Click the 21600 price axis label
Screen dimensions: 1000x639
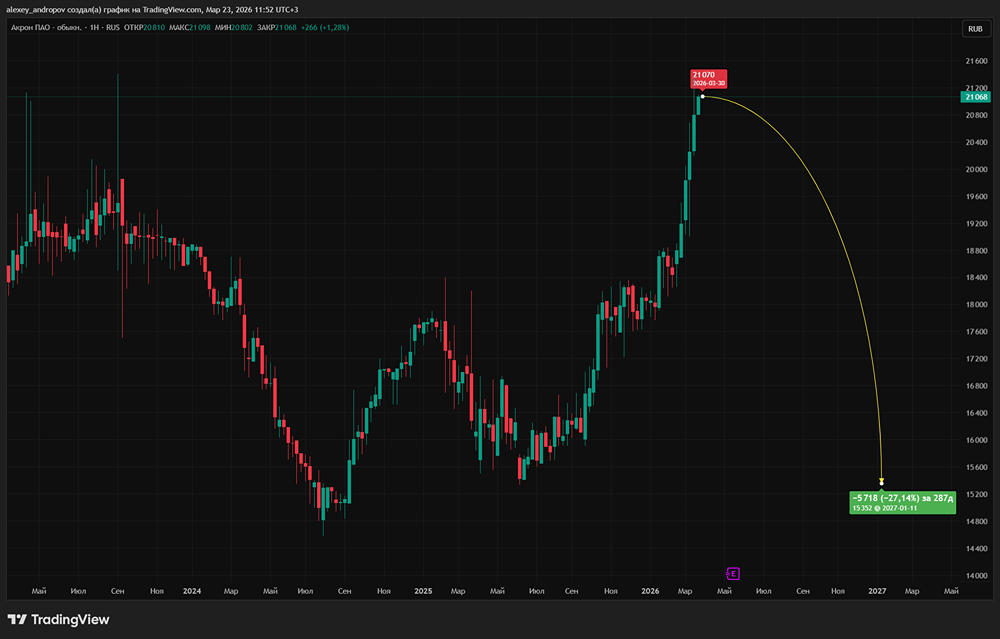976,61
